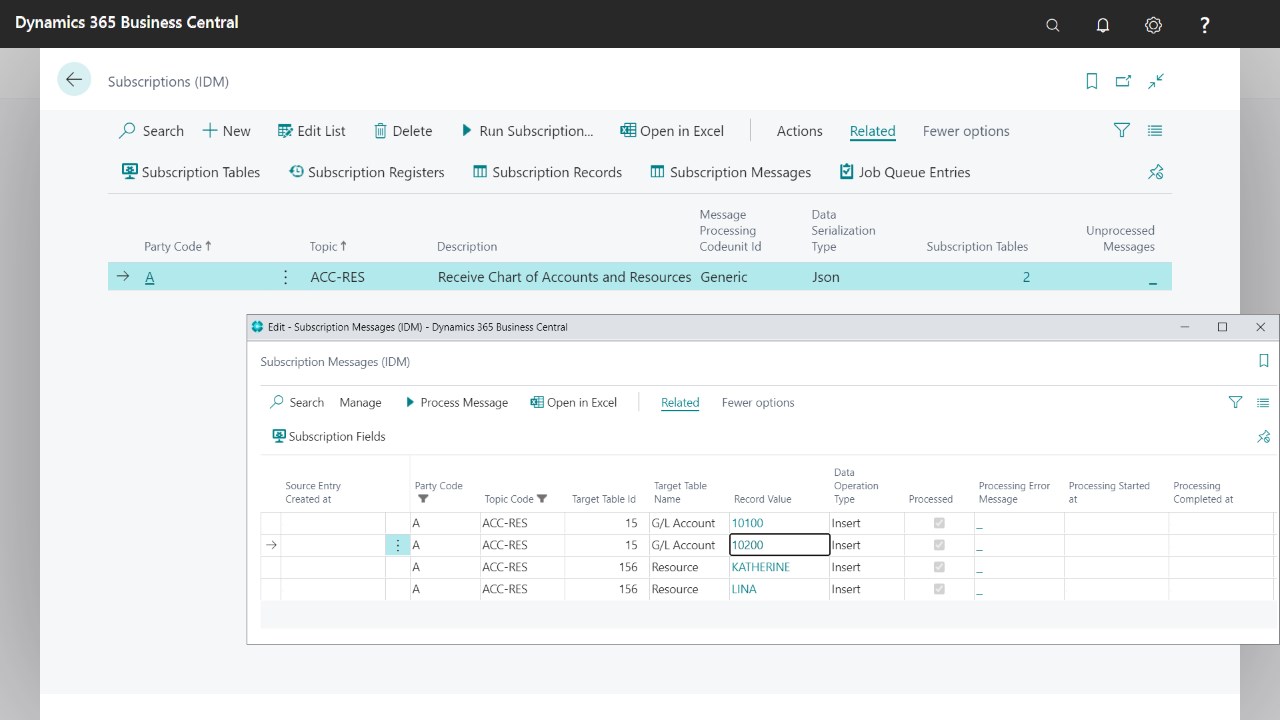Open the Manage menu
This screenshot has width=1280, height=720.
click(x=360, y=402)
